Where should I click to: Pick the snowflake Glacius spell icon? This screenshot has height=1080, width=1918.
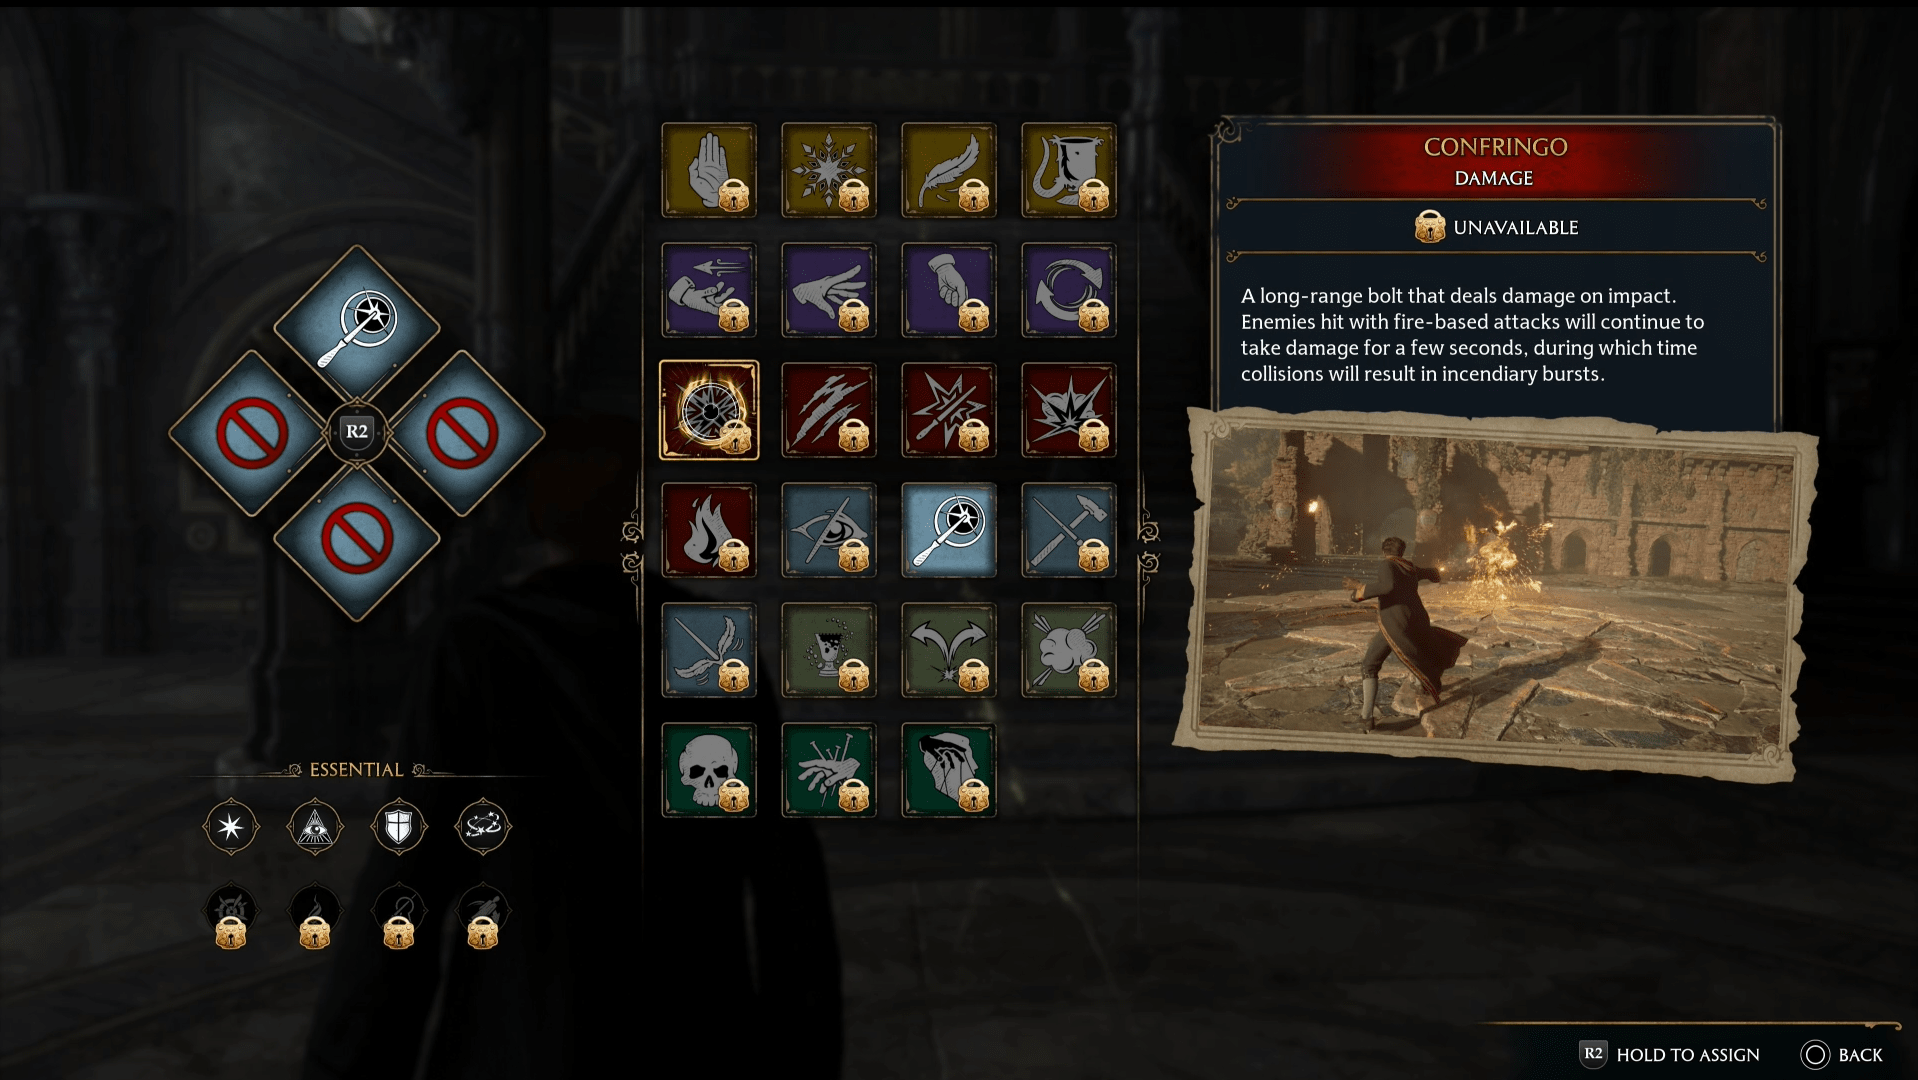coord(829,170)
